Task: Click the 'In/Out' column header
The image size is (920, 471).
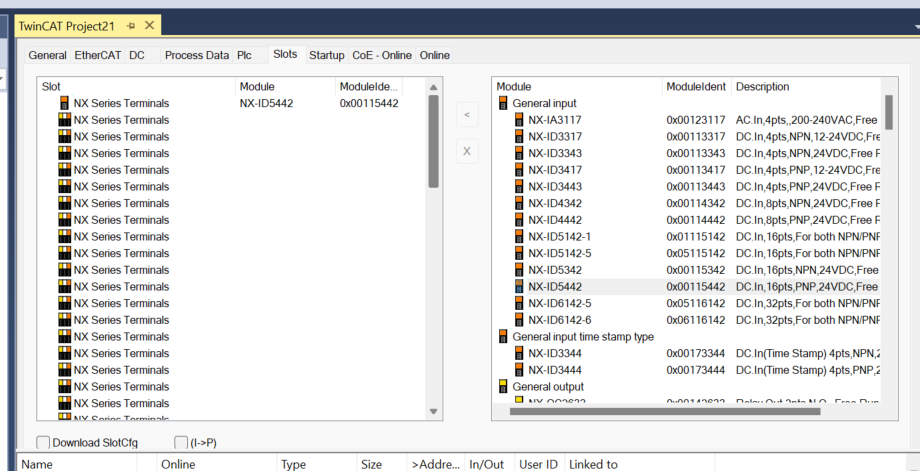Action: pos(490,464)
